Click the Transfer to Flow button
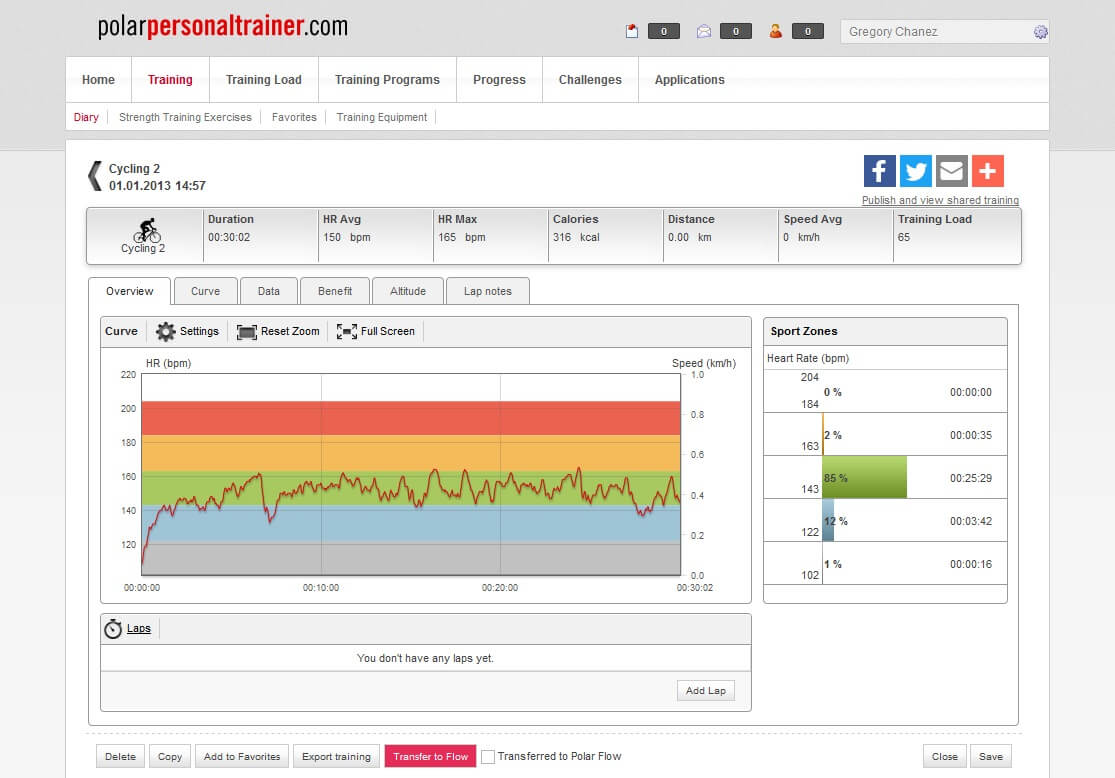This screenshot has width=1115, height=778. pyautogui.click(x=430, y=757)
